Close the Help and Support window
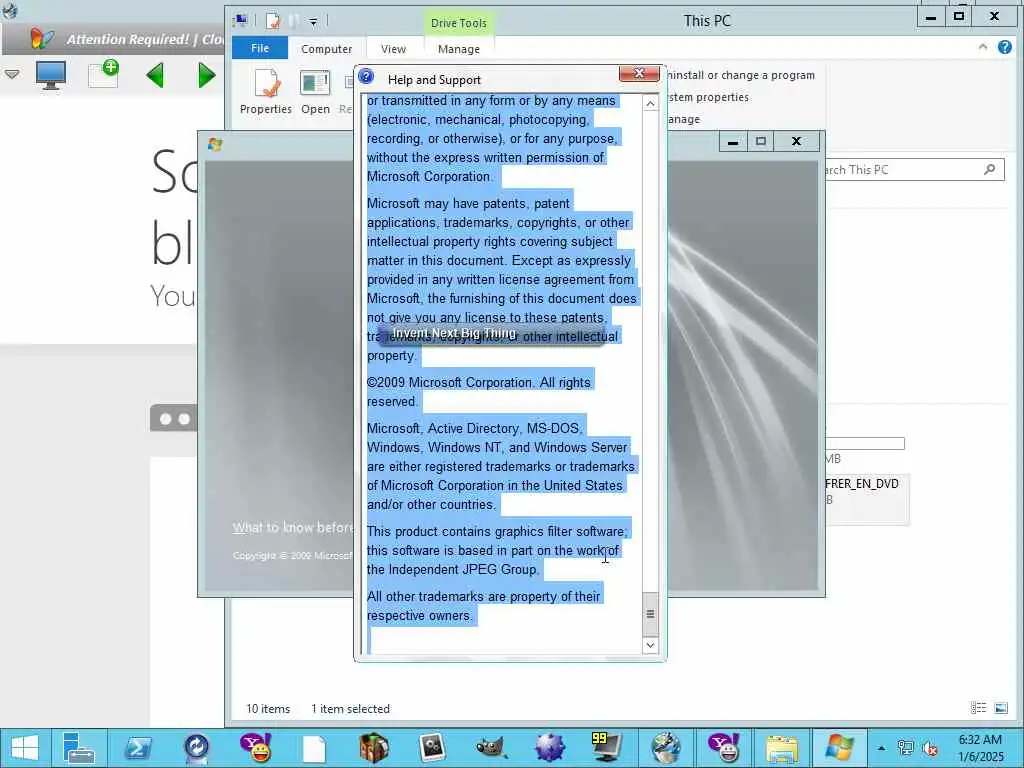Image resolution: width=1024 pixels, height=768 pixels. coord(639,73)
